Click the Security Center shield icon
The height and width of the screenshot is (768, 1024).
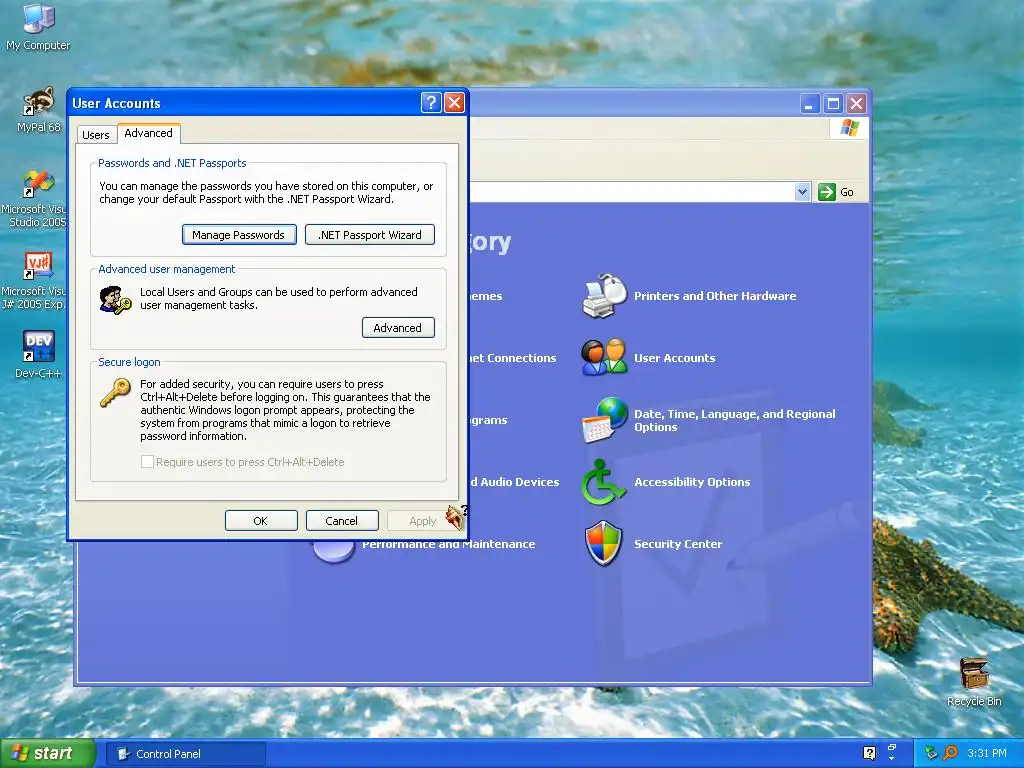(603, 543)
